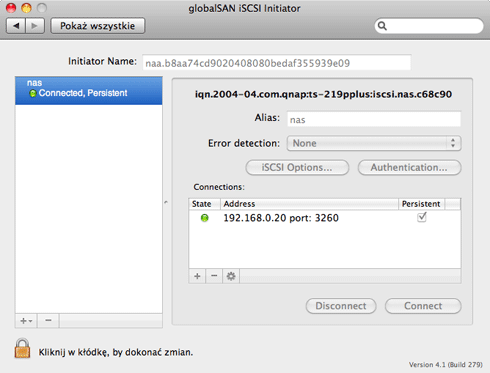The height and width of the screenshot is (373, 490).
Task: Click the split pane divider handle
Action: coord(166,202)
